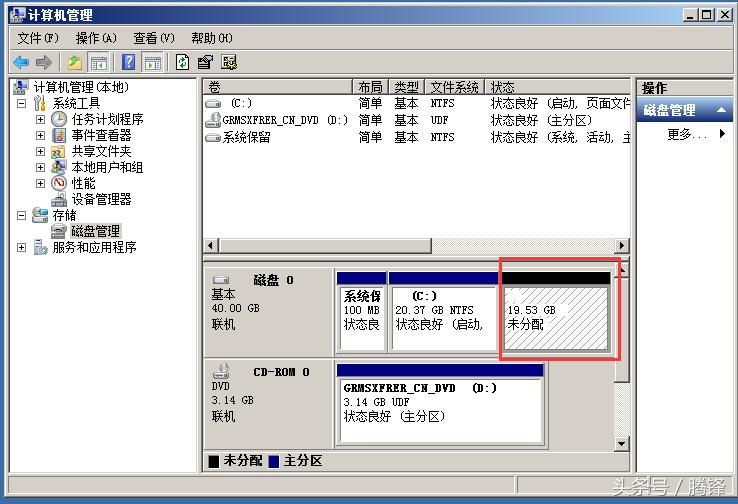Click the Performance icon in tree
Image resolution: width=738 pixels, height=504 pixels.
59,183
